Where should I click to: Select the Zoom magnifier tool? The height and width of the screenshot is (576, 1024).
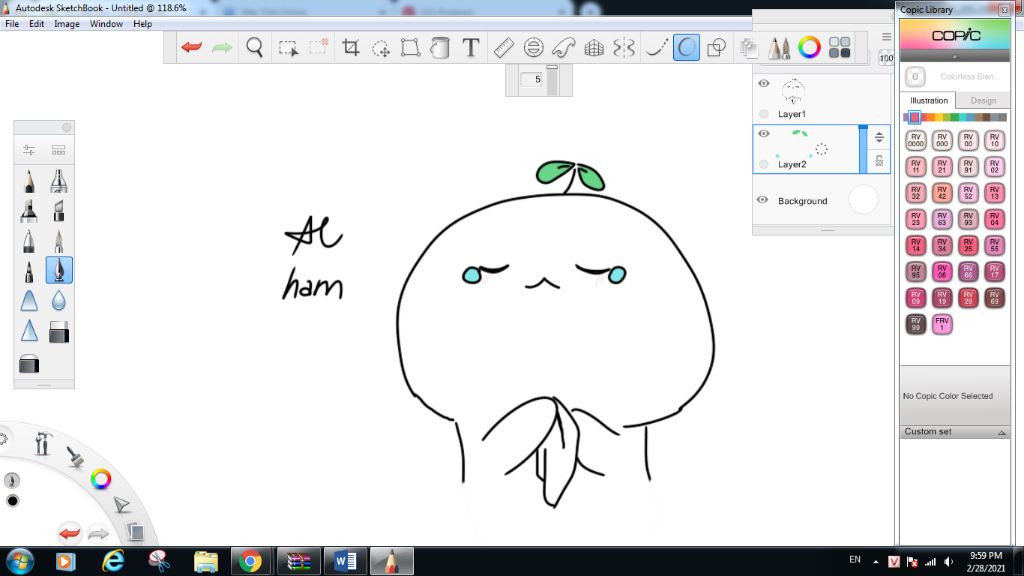point(255,47)
